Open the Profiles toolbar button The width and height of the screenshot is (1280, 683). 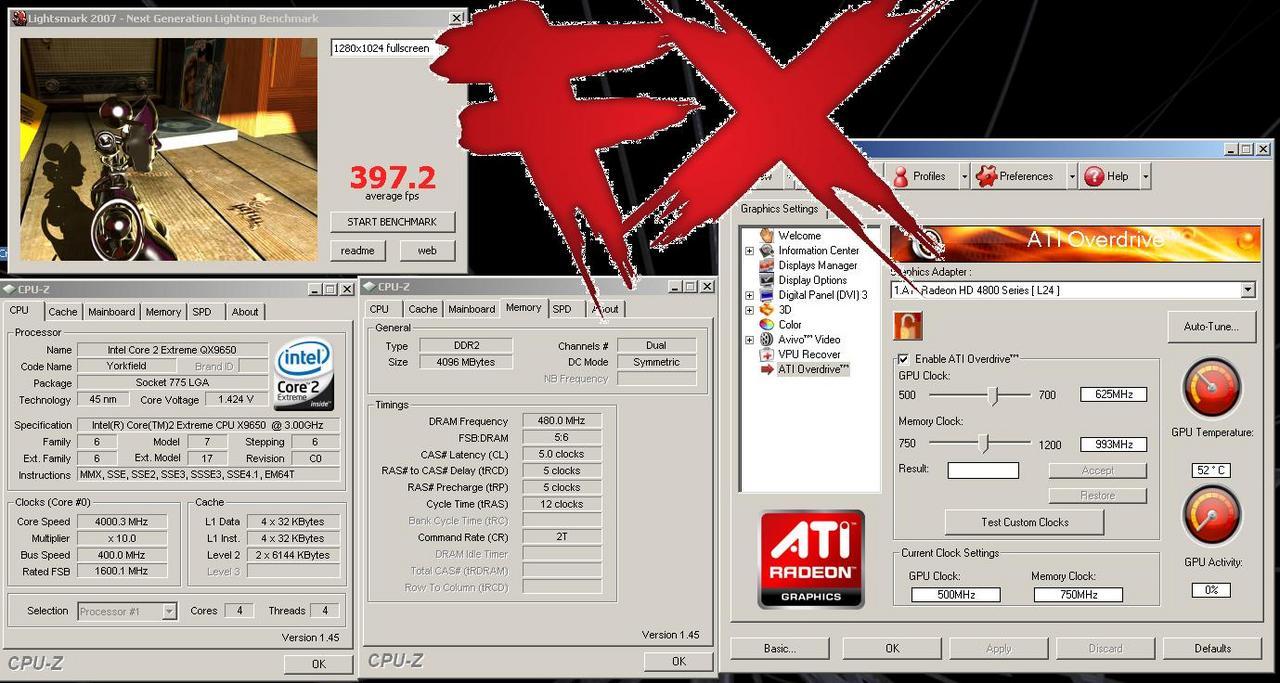pyautogui.click(x=919, y=176)
